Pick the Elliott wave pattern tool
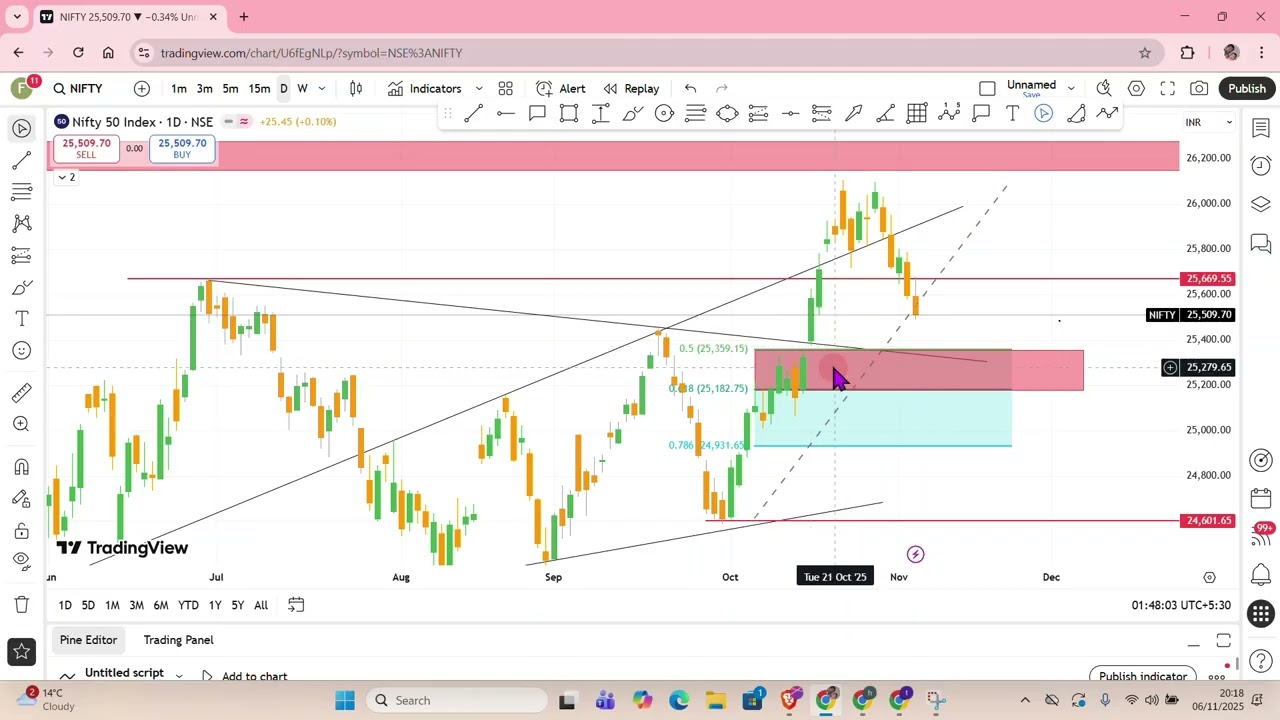Screen dimensions: 1280x720 pos(949,114)
